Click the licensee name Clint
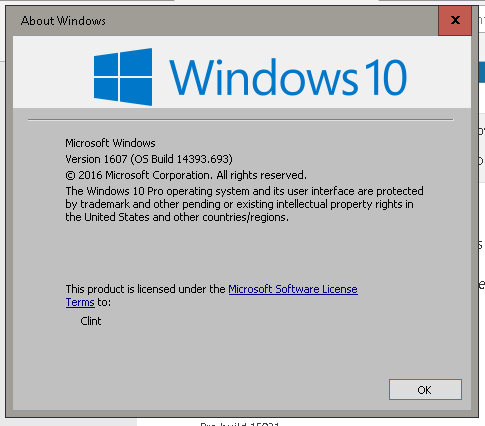 pos(91,321)
